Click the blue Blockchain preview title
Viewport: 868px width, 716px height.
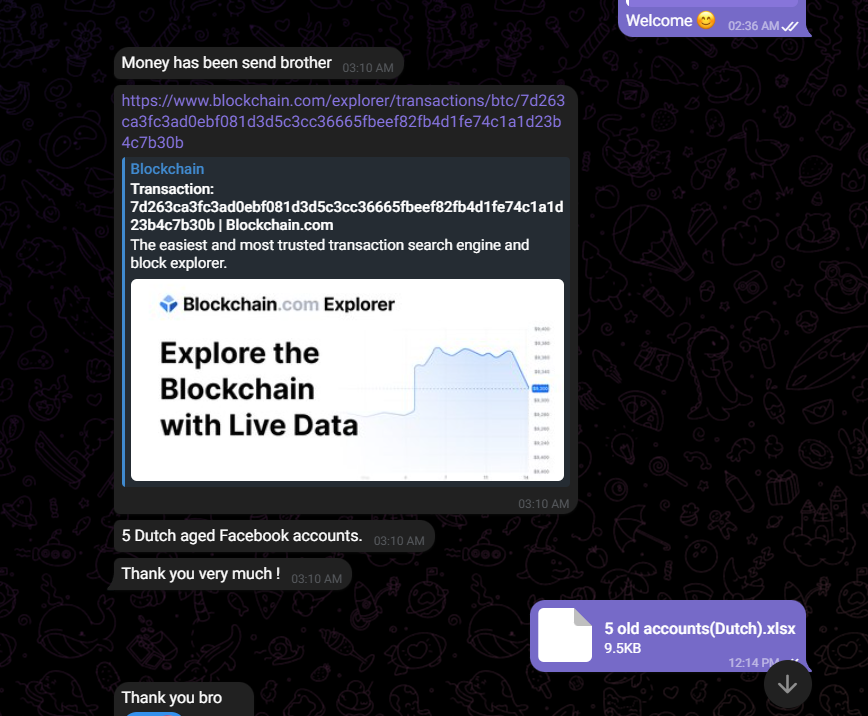[x=167, y=169]
